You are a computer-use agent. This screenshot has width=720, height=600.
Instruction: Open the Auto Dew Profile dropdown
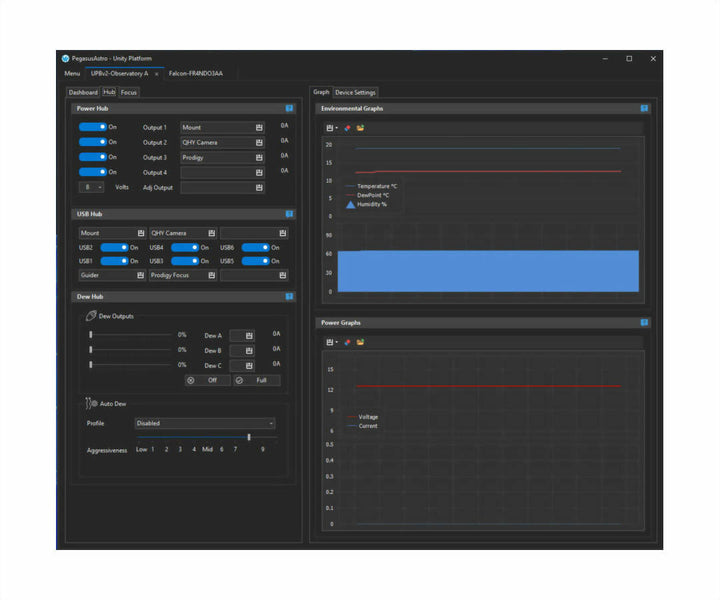[x=205, y=423]
